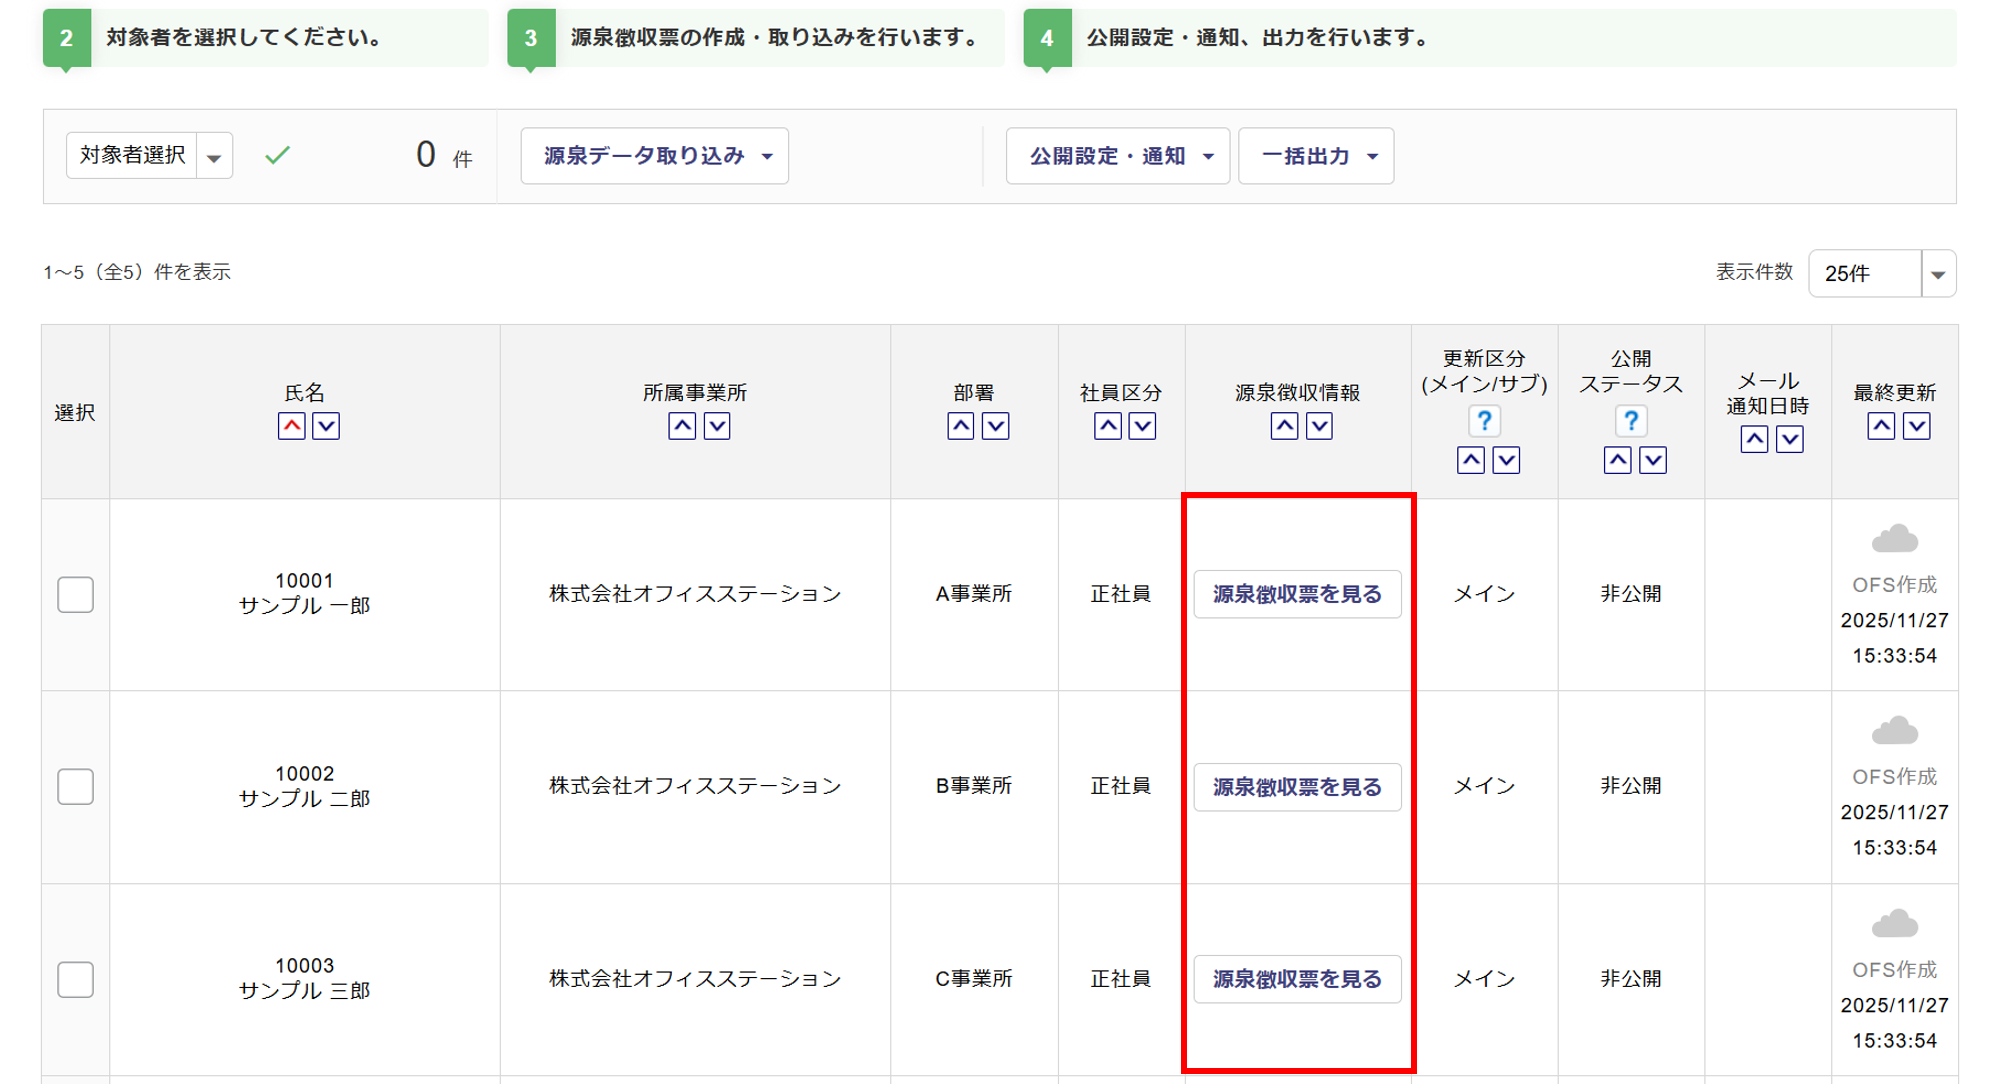Expand 源泉データ取り込み dropdown
The width and height of the screenshot is (2000, 1084).
655,156
